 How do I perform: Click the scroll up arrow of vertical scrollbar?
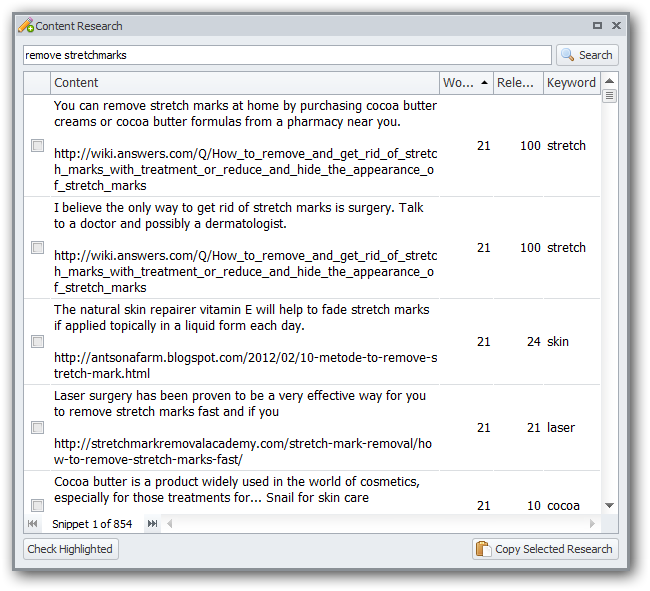(609, 81)
